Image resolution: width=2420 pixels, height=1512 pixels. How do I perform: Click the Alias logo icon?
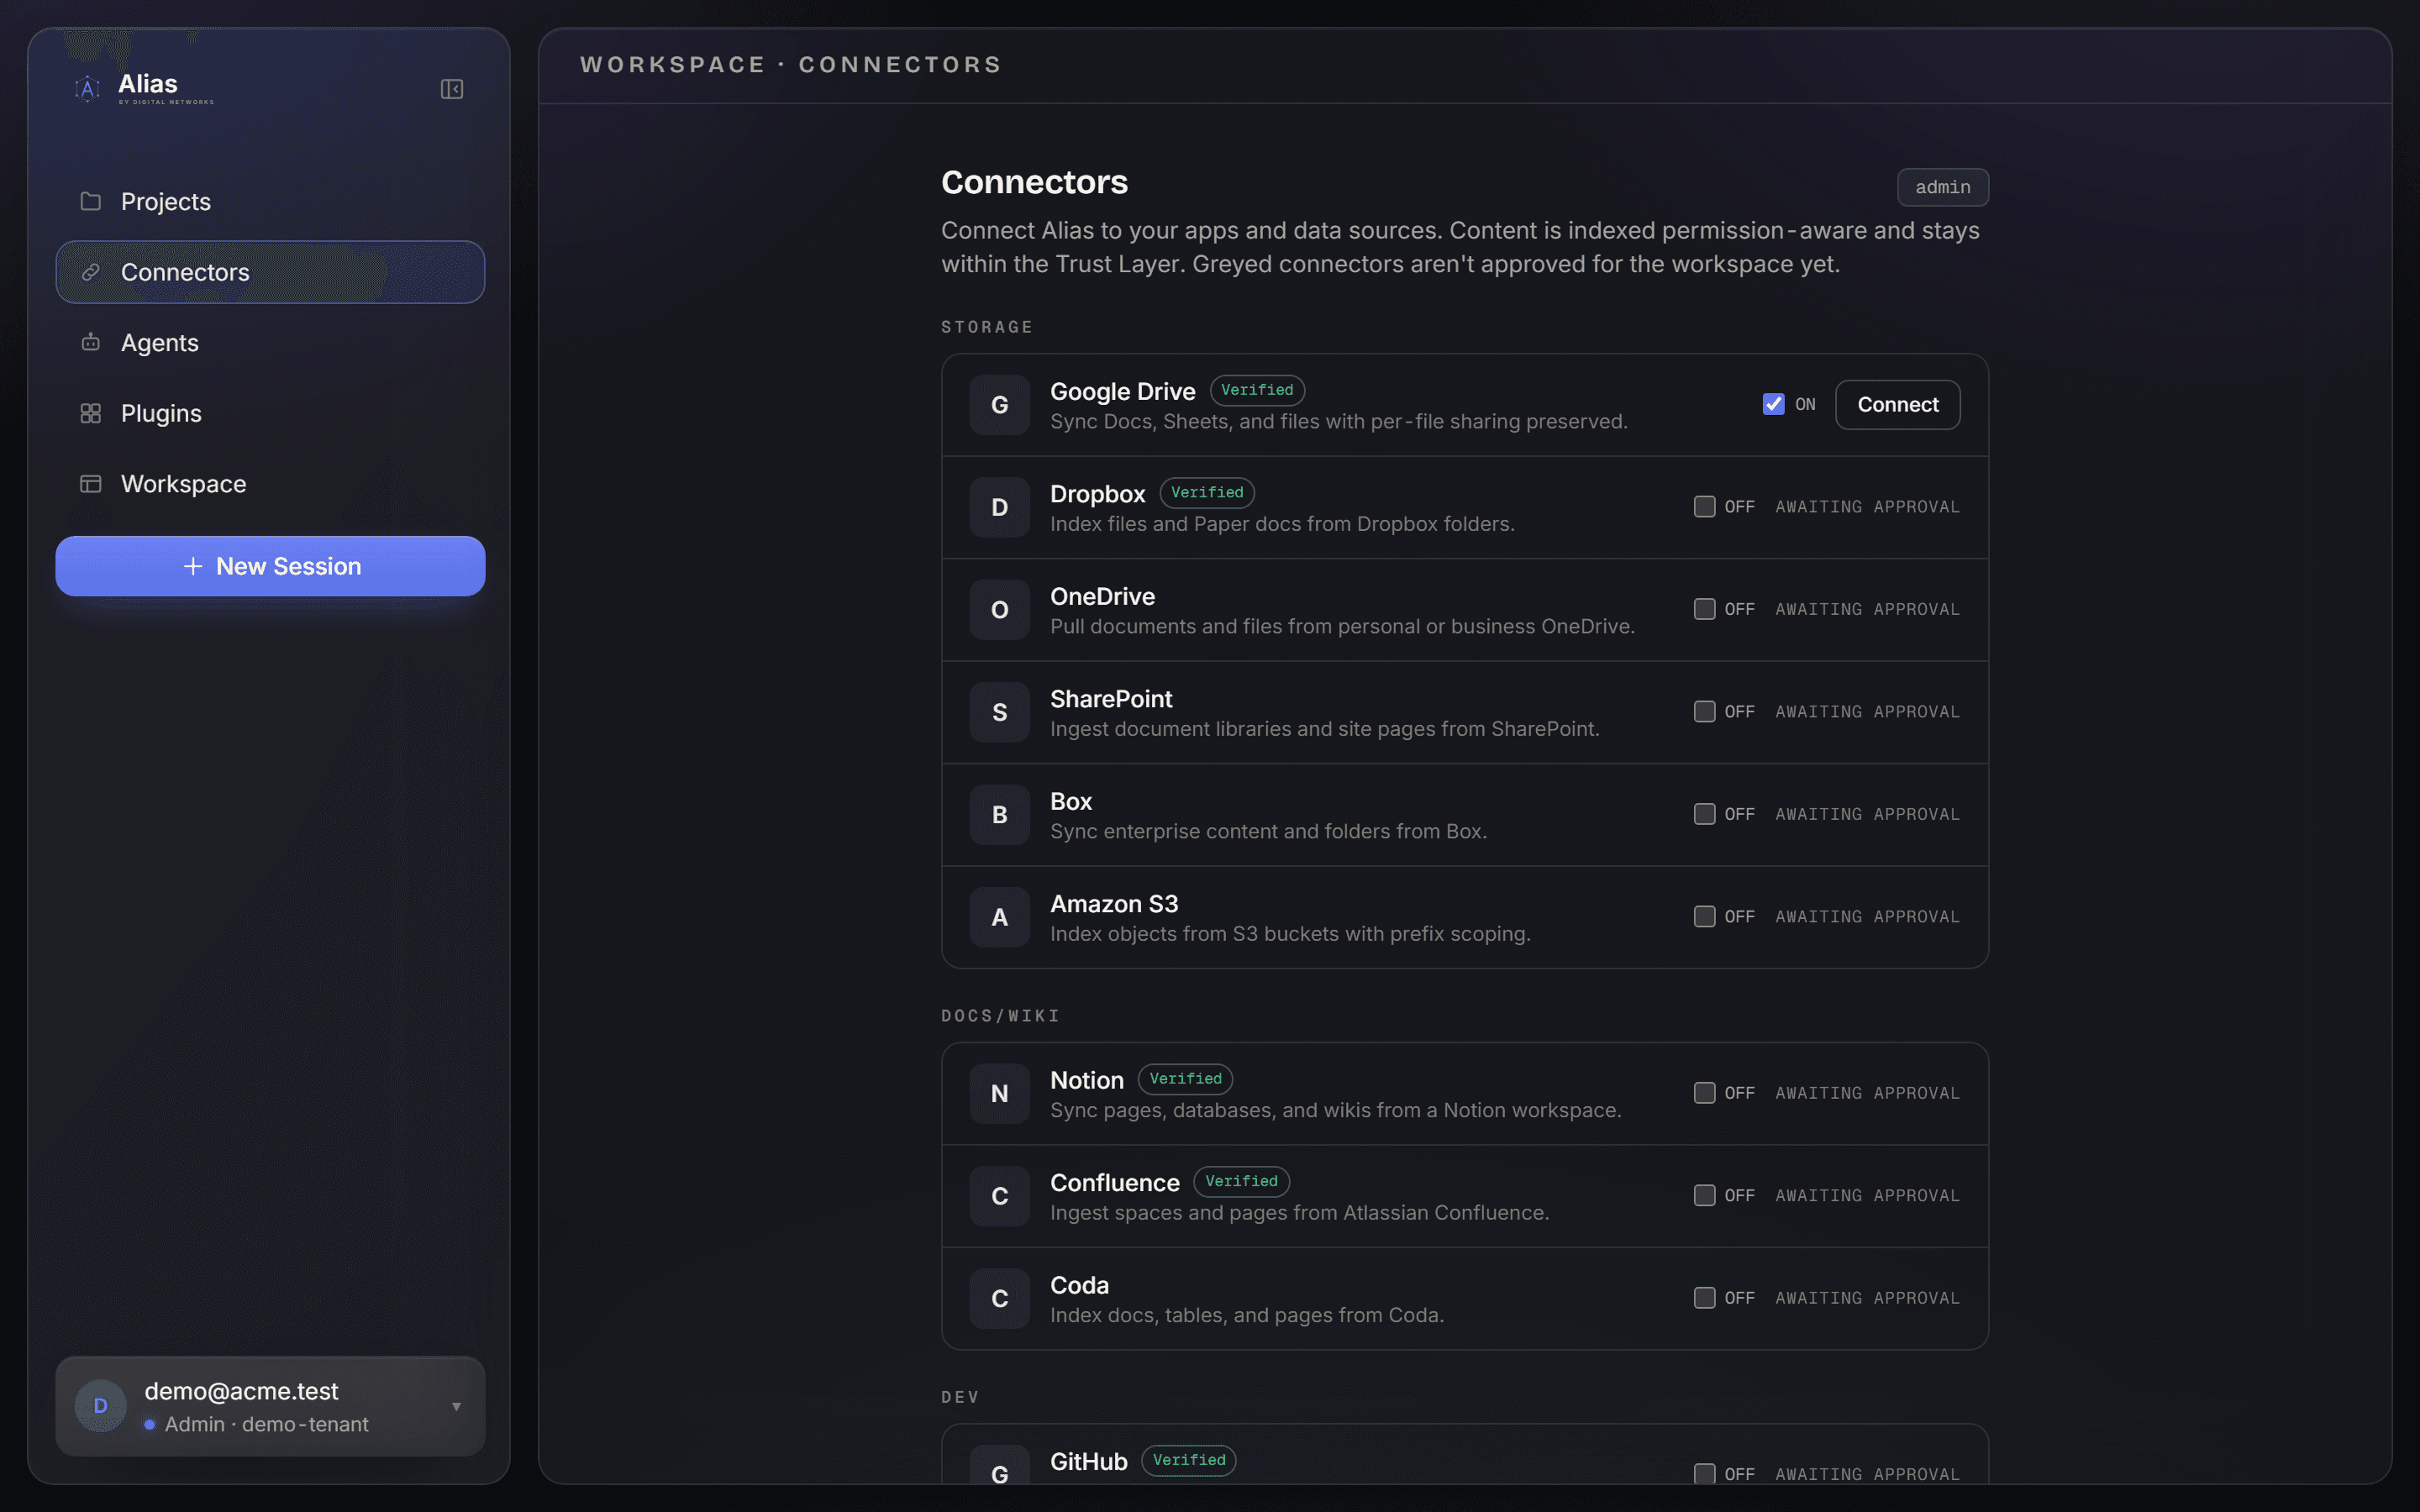coord(88,89)
